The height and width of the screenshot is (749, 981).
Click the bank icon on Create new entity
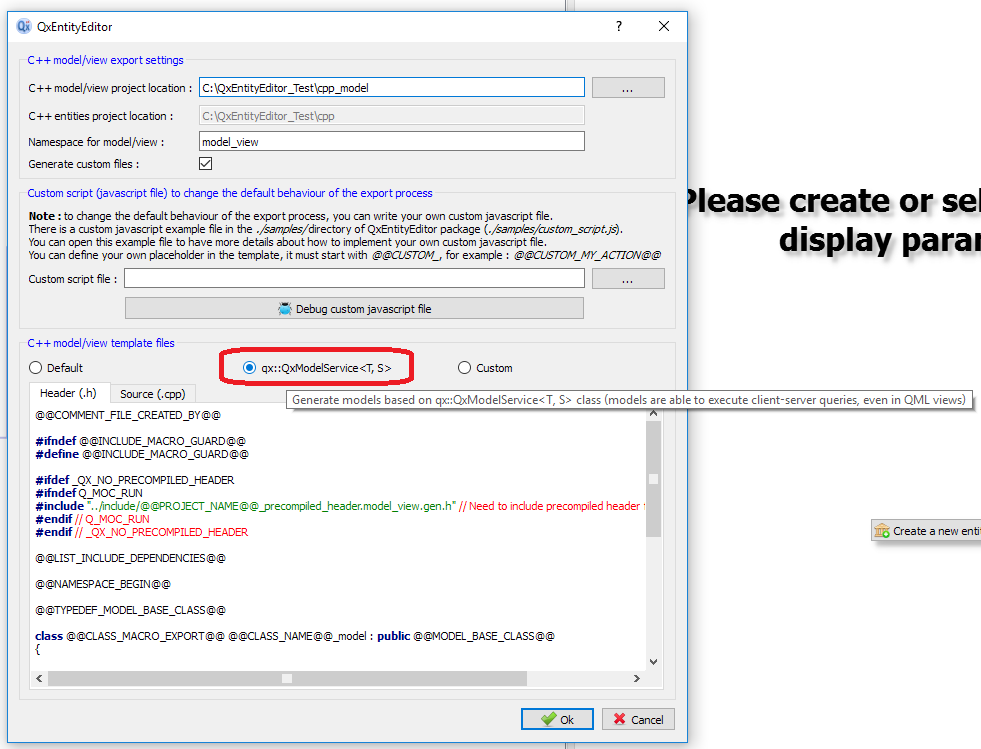click(x=884, y=530)
